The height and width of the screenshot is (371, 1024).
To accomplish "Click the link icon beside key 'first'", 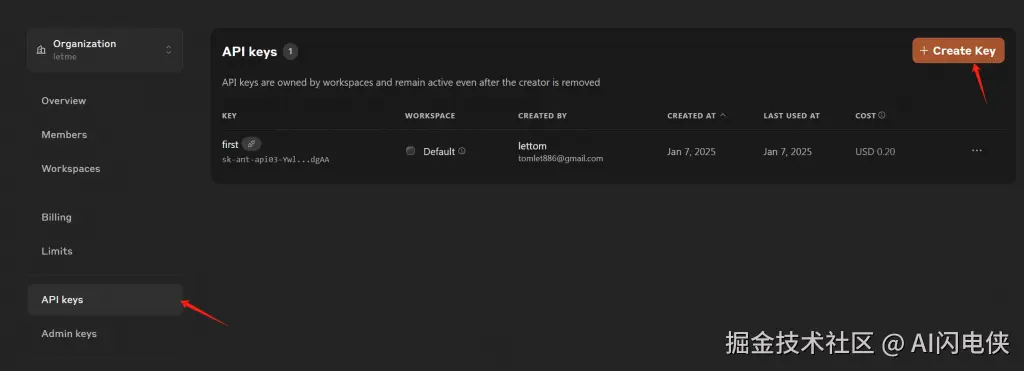I will pos(251,144).
